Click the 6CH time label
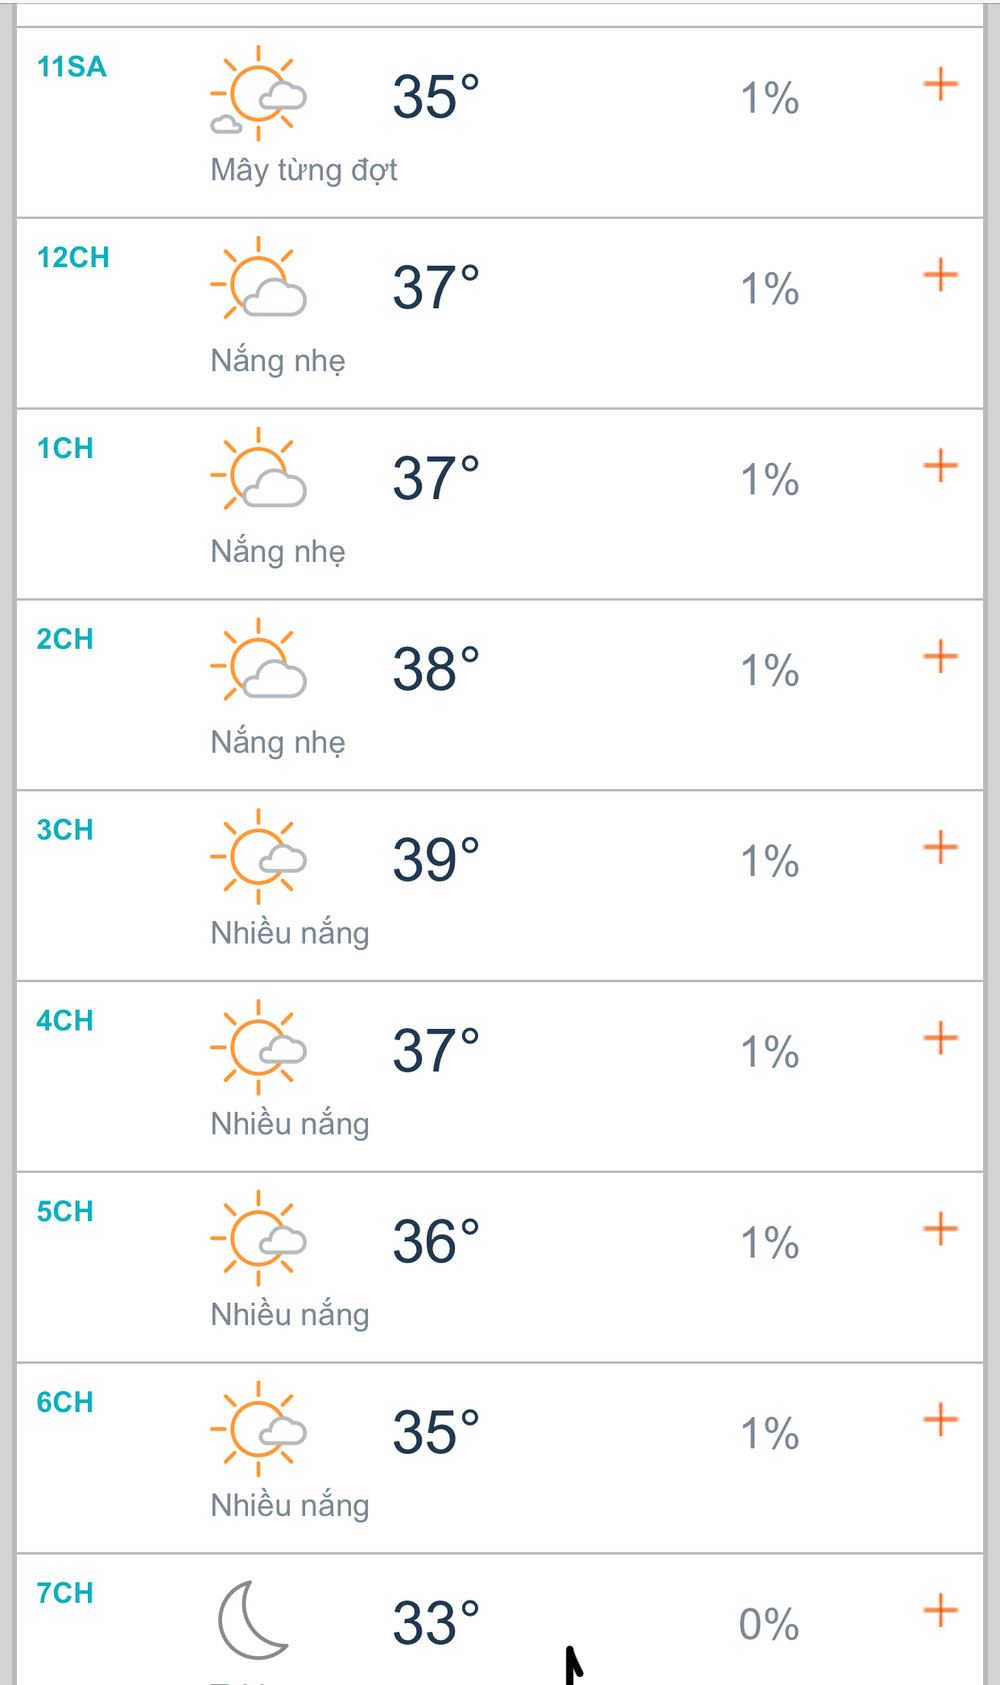 (65, 1402)
